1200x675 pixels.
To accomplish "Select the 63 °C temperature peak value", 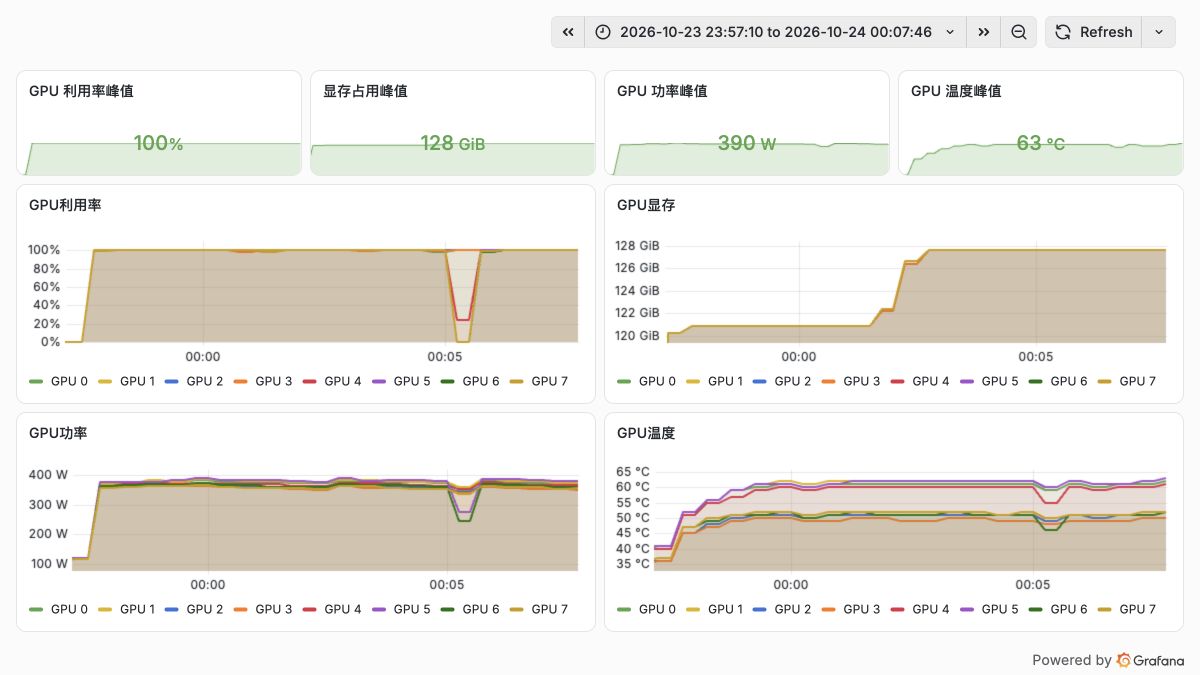I will click(1041, 143).
